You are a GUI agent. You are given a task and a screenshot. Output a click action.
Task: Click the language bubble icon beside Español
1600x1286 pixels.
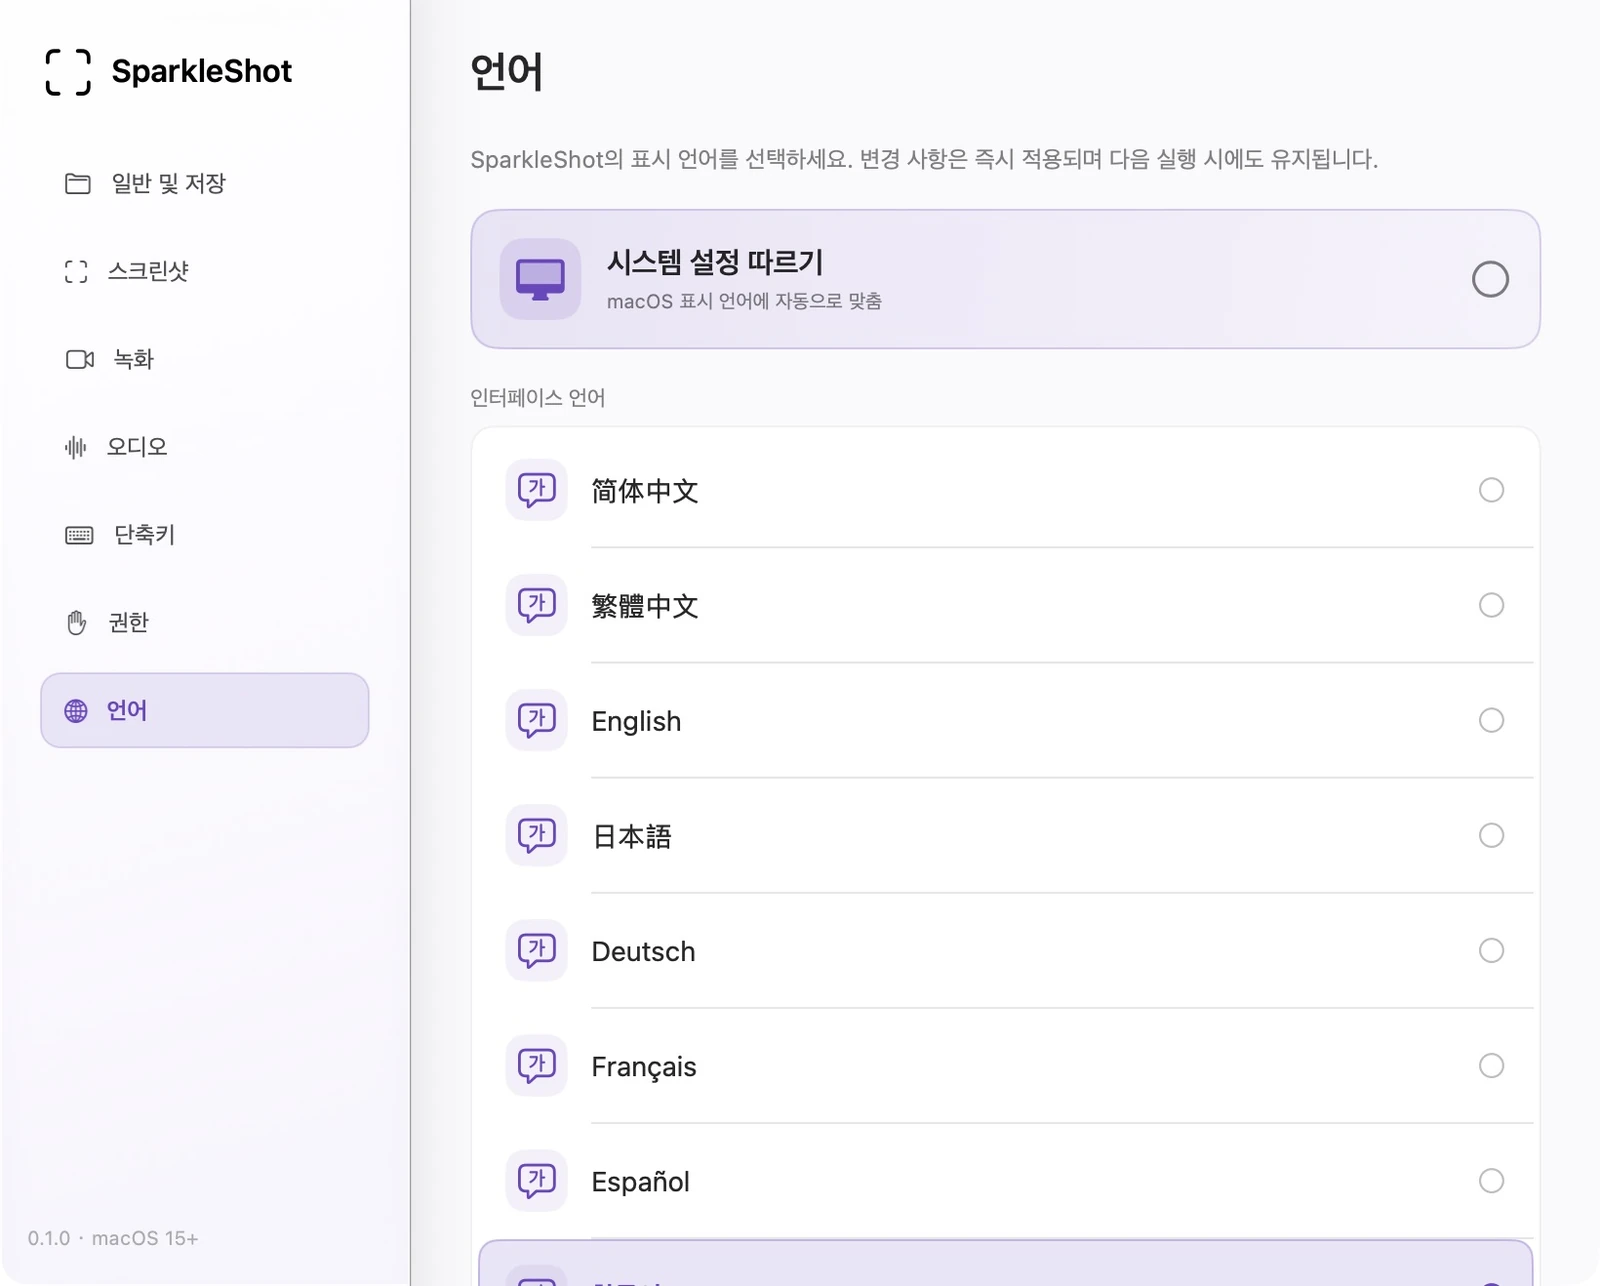point(537,1180)
